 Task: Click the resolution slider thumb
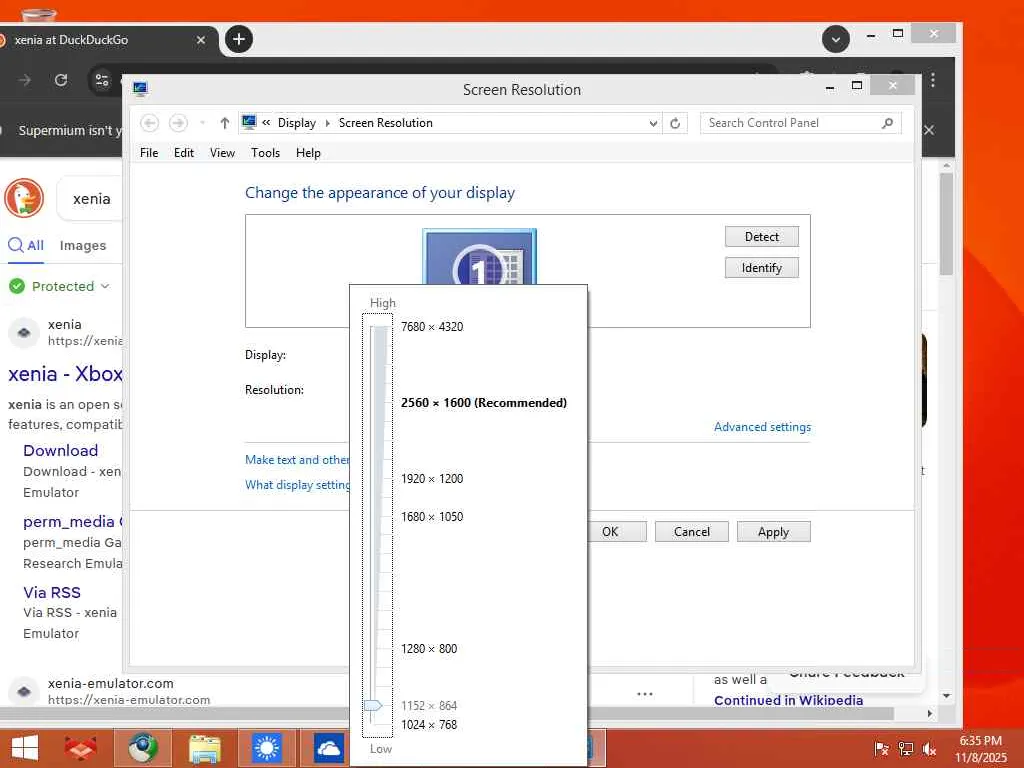tap(373, 705)
